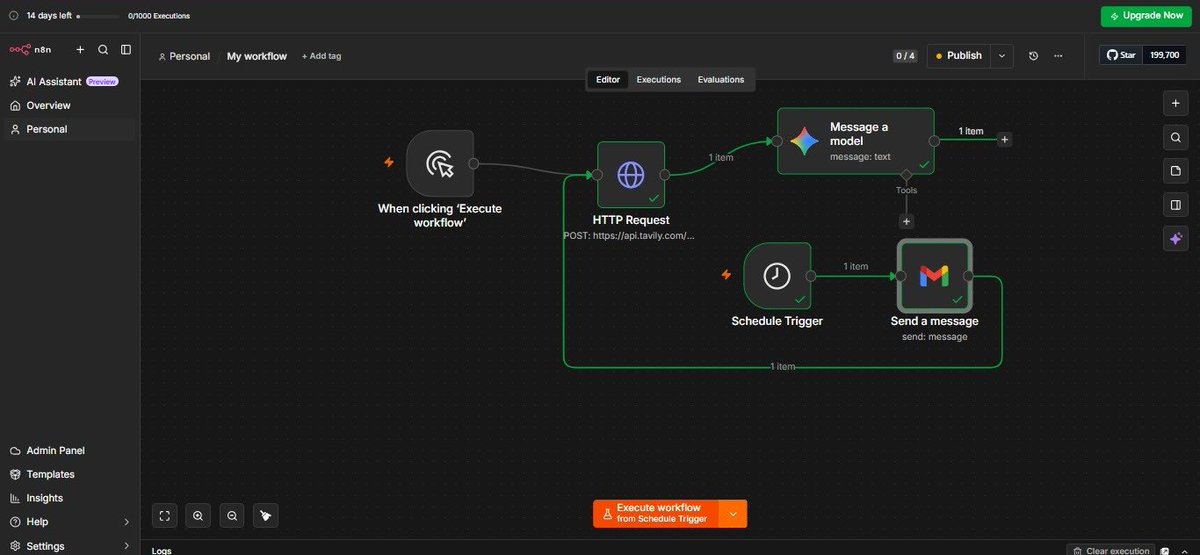Click the tidy up workflow icon
1200x555 pixels.
coord(266,515)
